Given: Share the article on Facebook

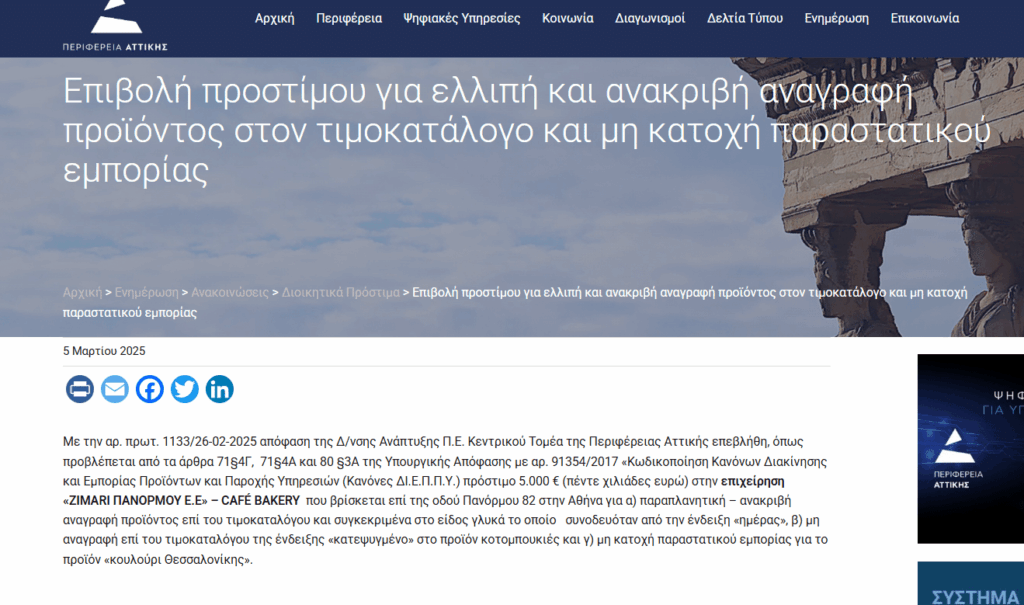Looking at the screenshot, I should [150, 389].
